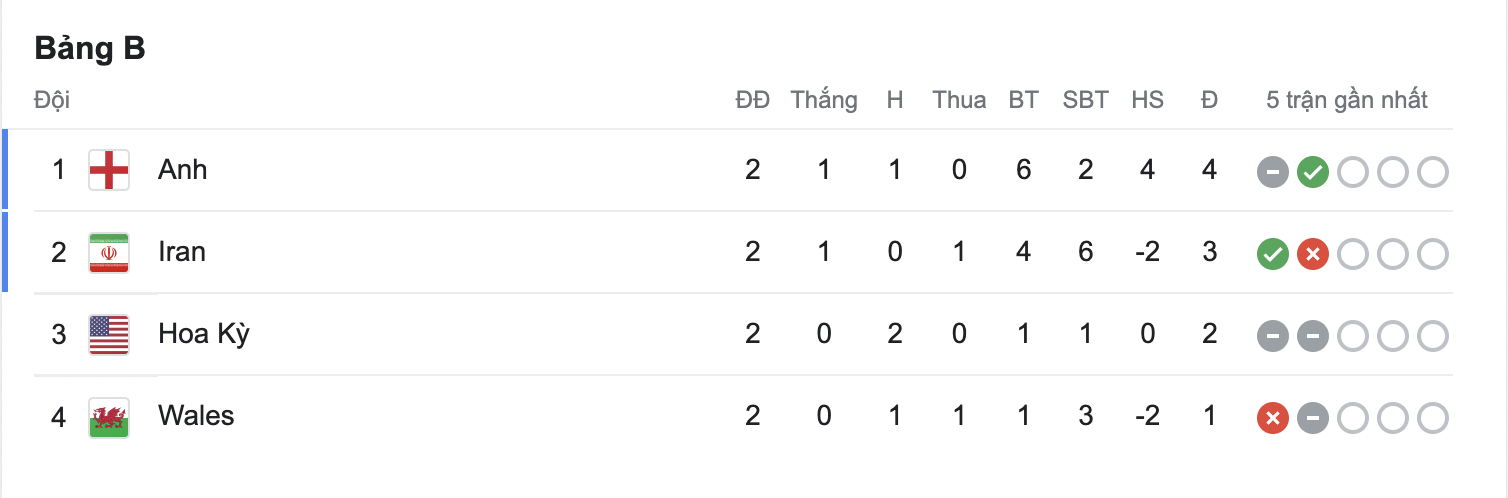Open the Iran team link
1508x498 pixels.
182,252
